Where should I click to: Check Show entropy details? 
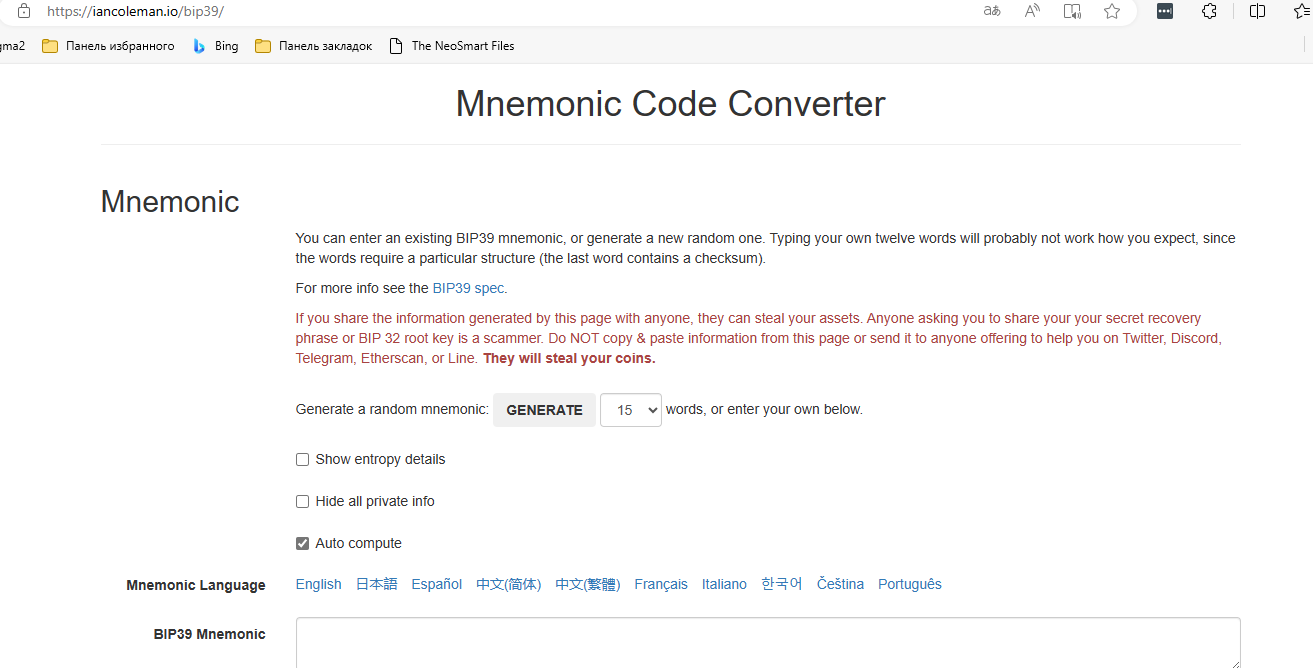point(302,460)
